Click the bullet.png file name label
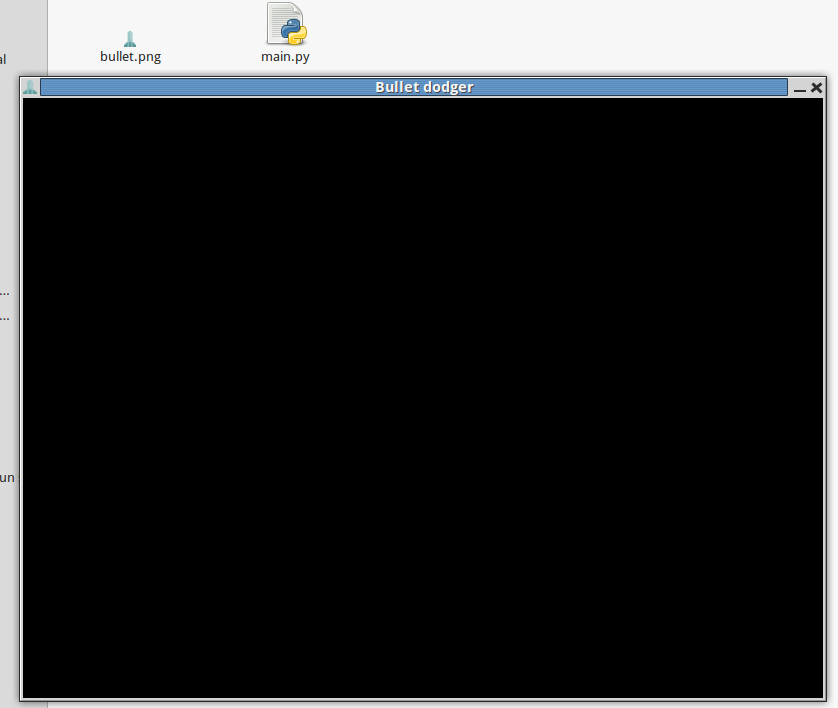This screenshot has height=708, width=838. point(130,57)
